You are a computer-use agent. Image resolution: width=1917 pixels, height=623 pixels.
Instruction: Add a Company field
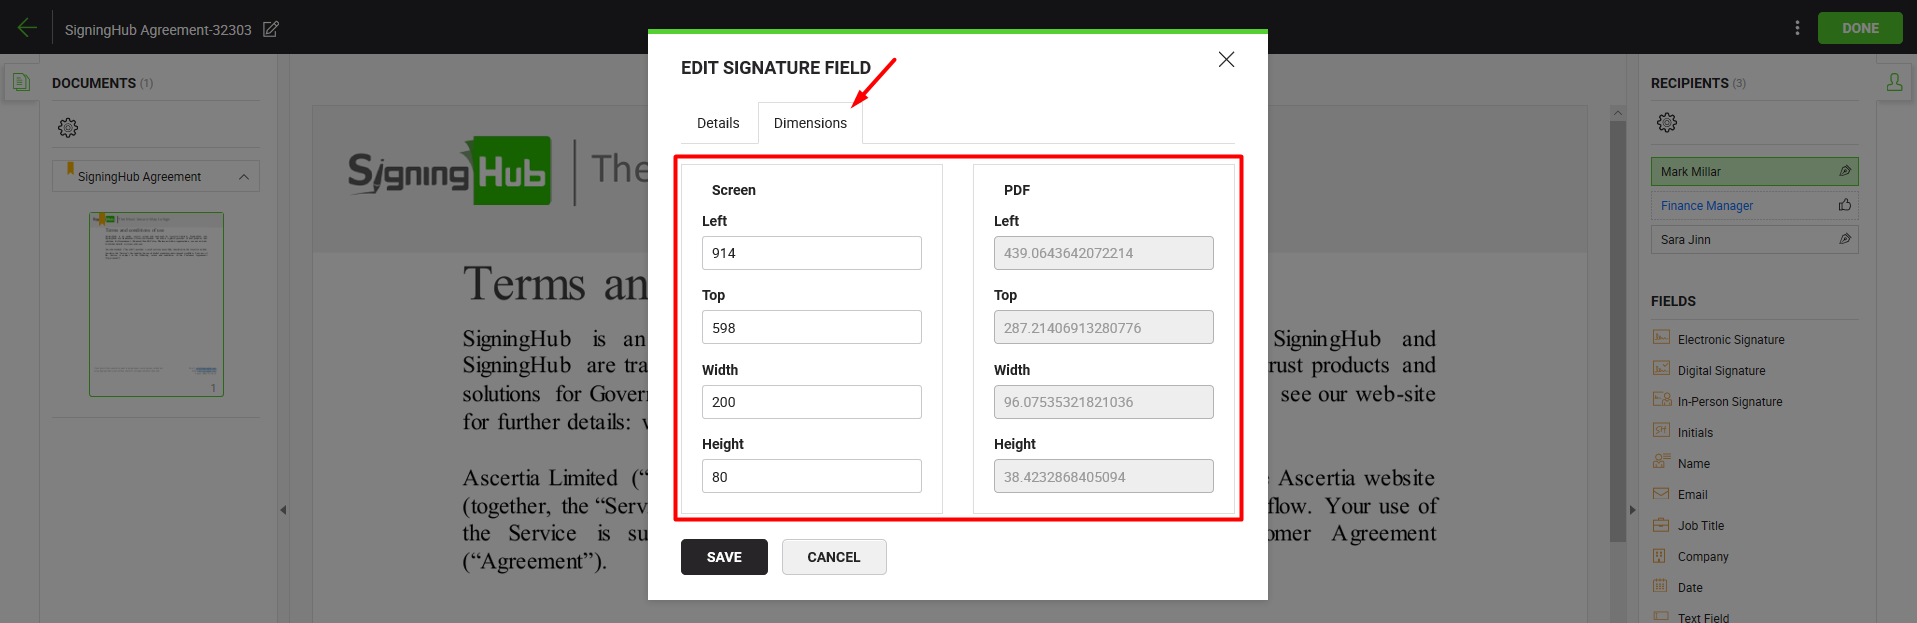(1702, 556)
